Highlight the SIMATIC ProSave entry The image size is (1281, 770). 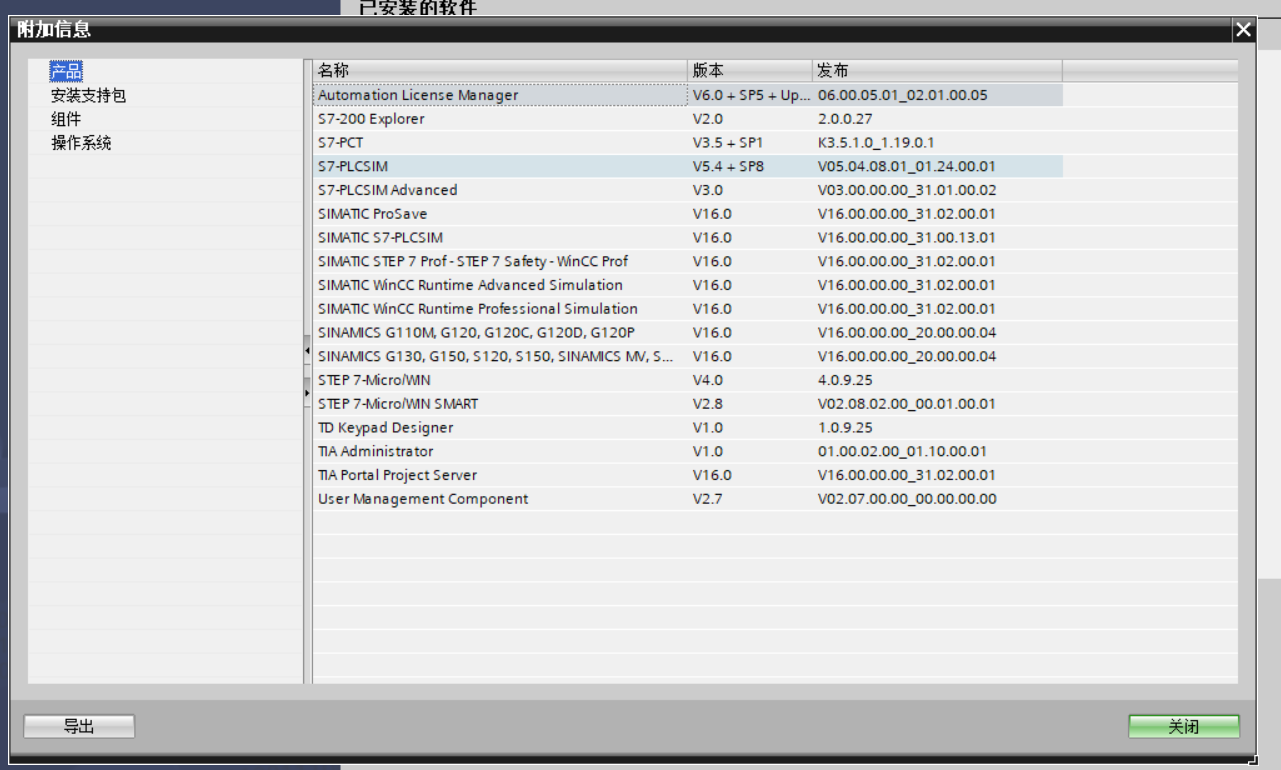click(372, 214)
